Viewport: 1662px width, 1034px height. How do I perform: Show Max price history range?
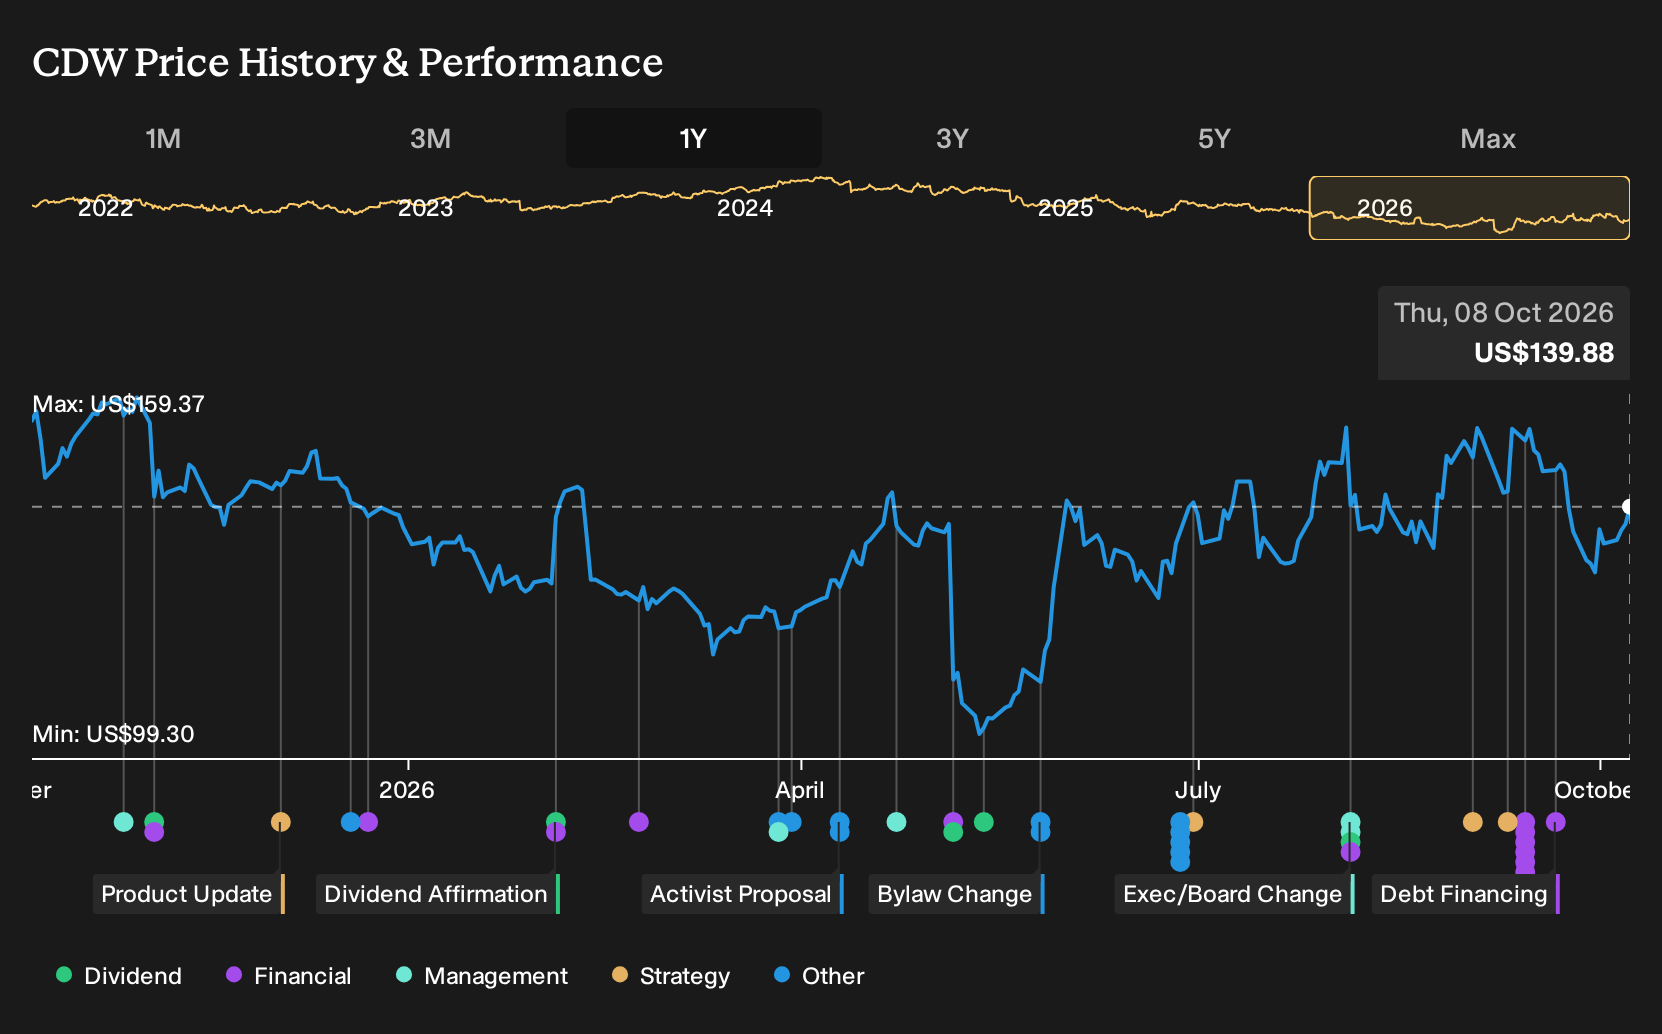pos(1488,138)
